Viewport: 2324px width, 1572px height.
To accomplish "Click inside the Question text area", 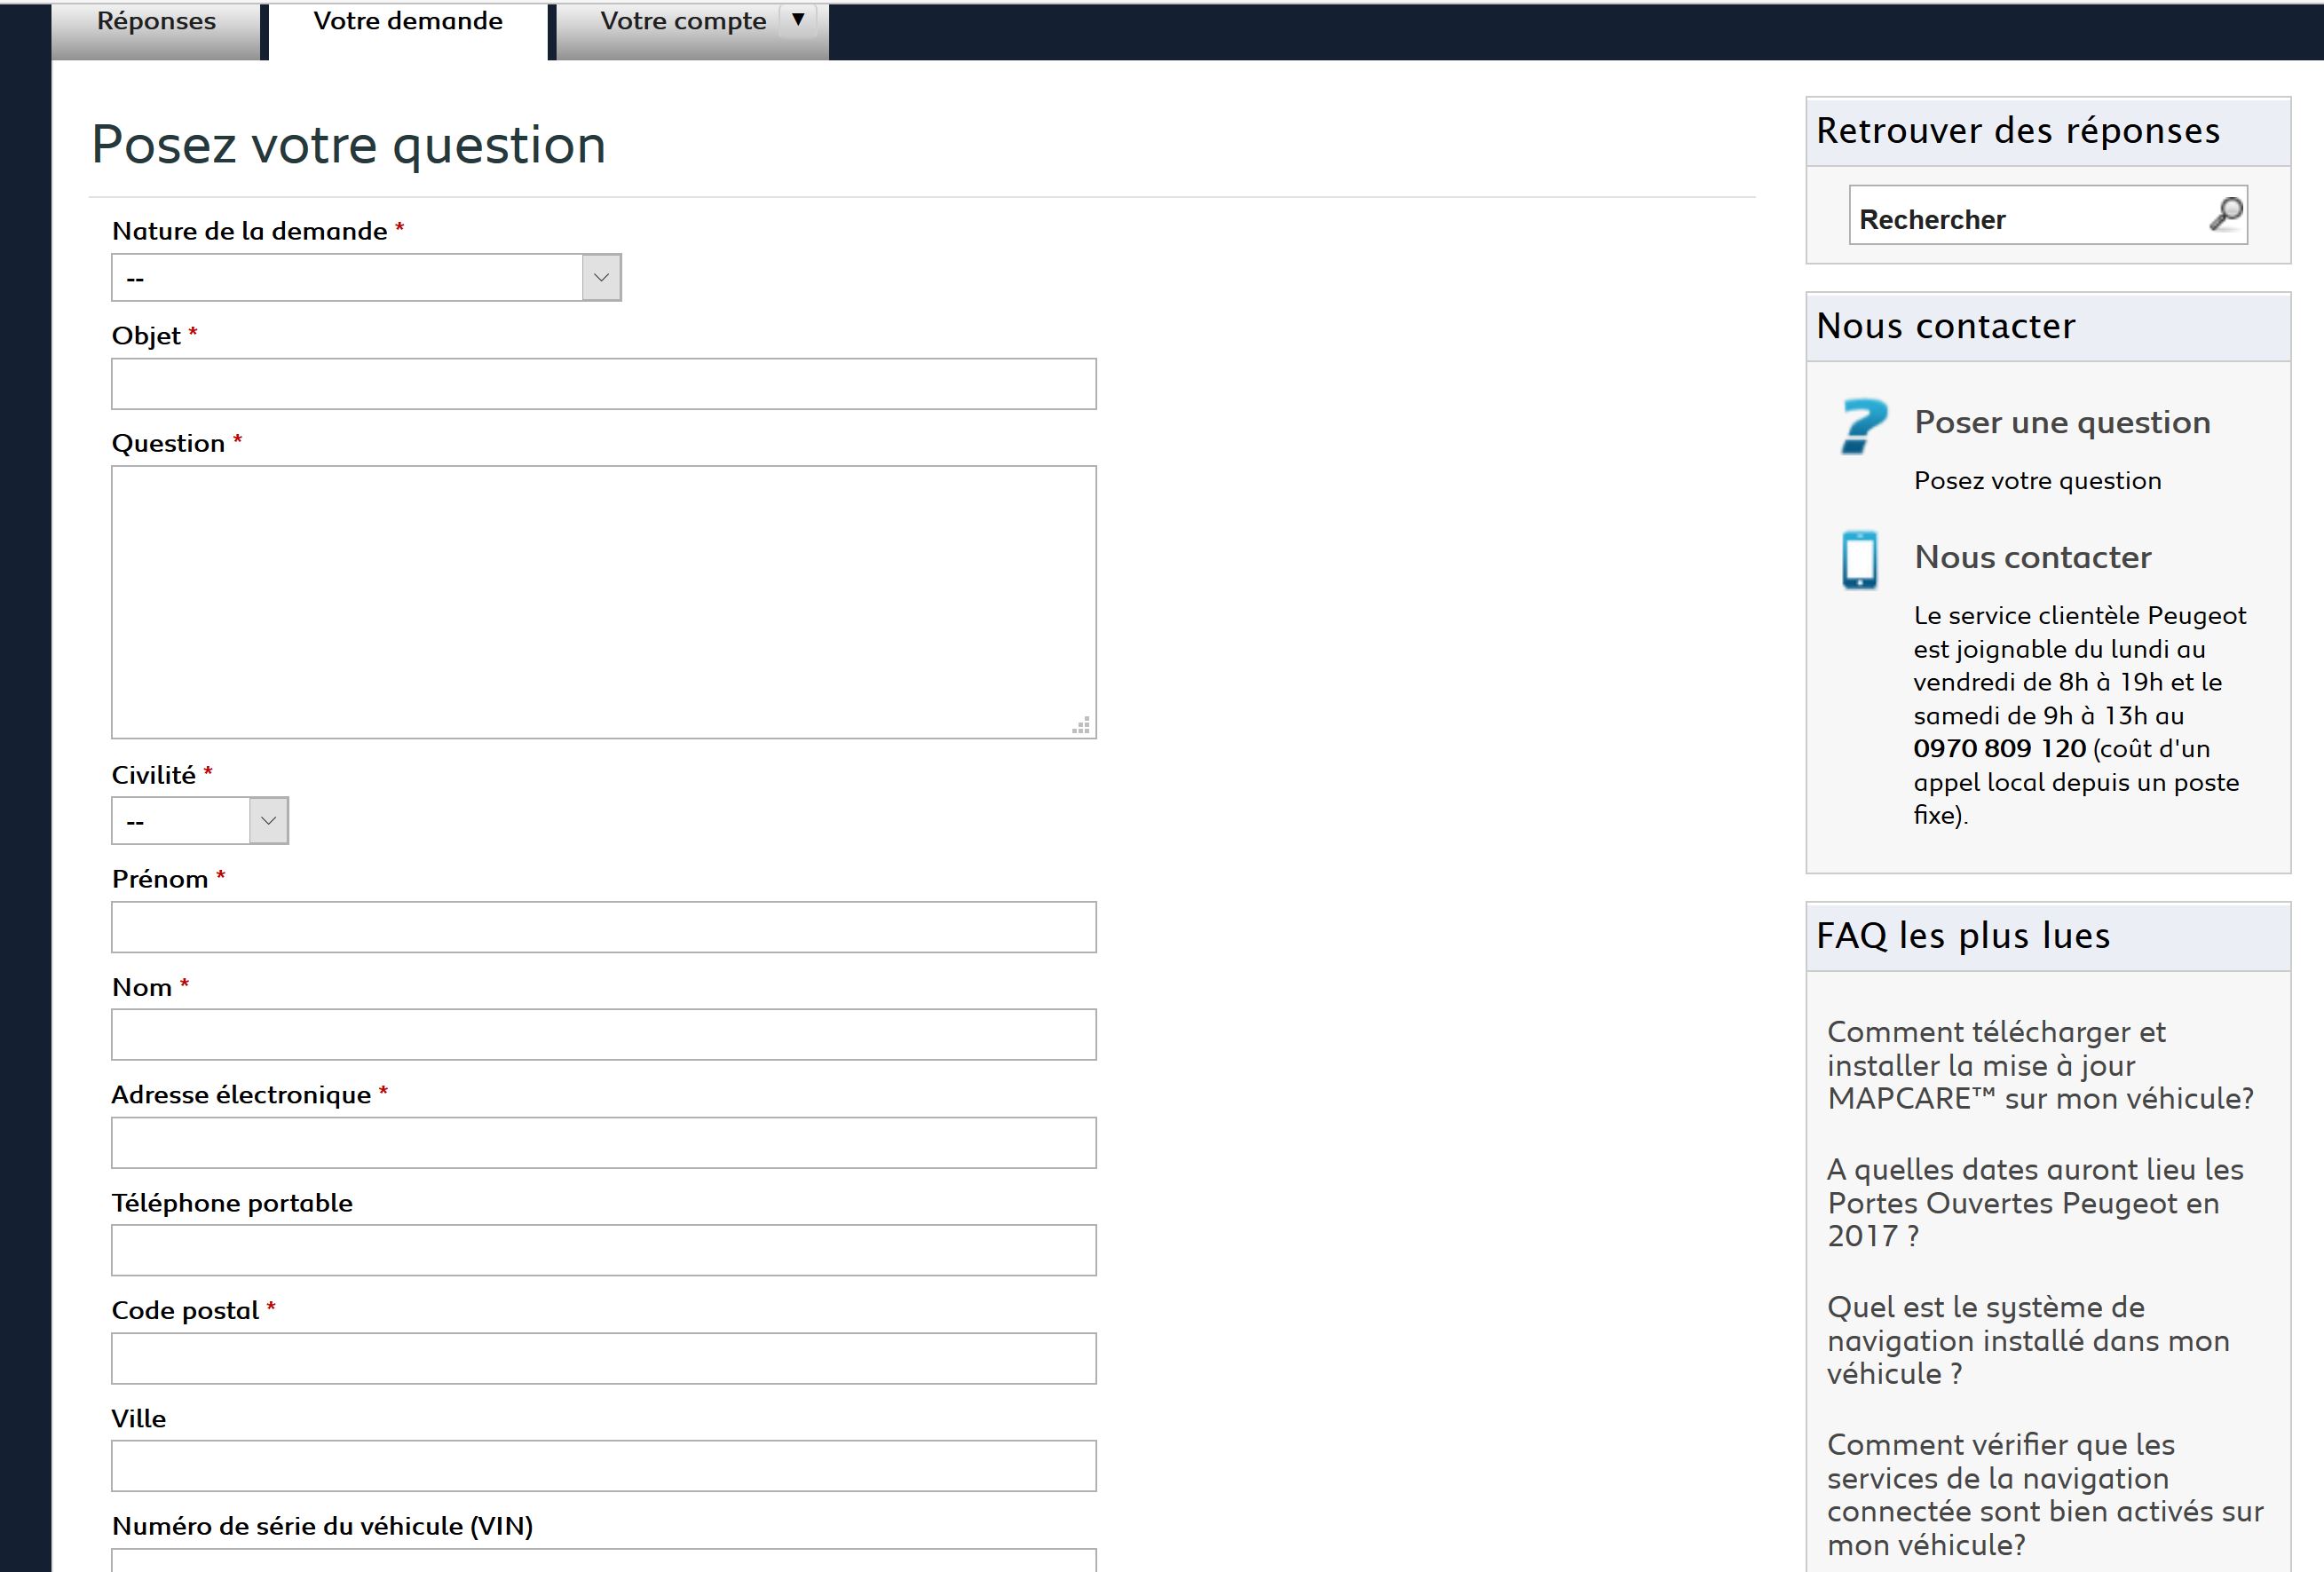I will point(603,602).
